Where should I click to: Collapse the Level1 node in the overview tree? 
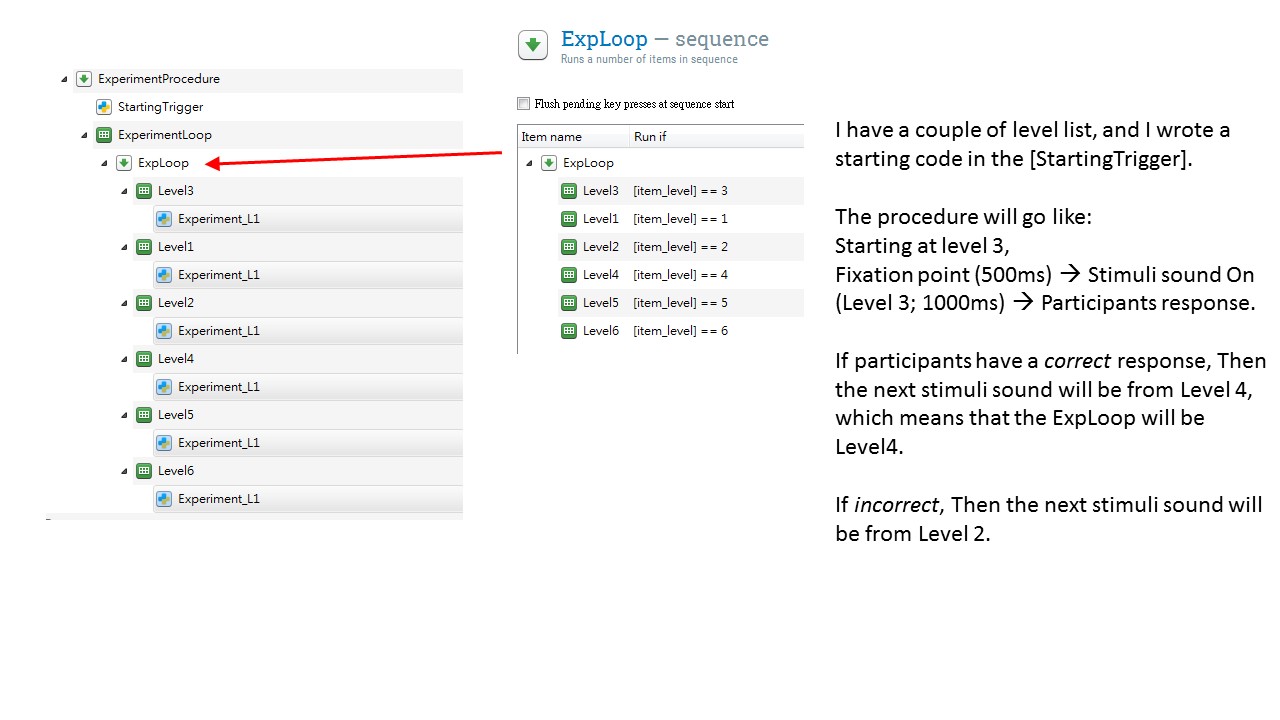(125, 247)
